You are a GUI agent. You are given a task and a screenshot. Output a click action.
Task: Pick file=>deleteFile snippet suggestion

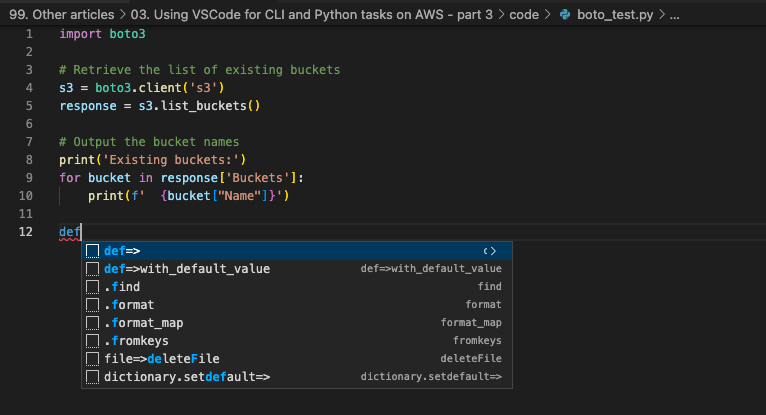(x=297, y=359)
